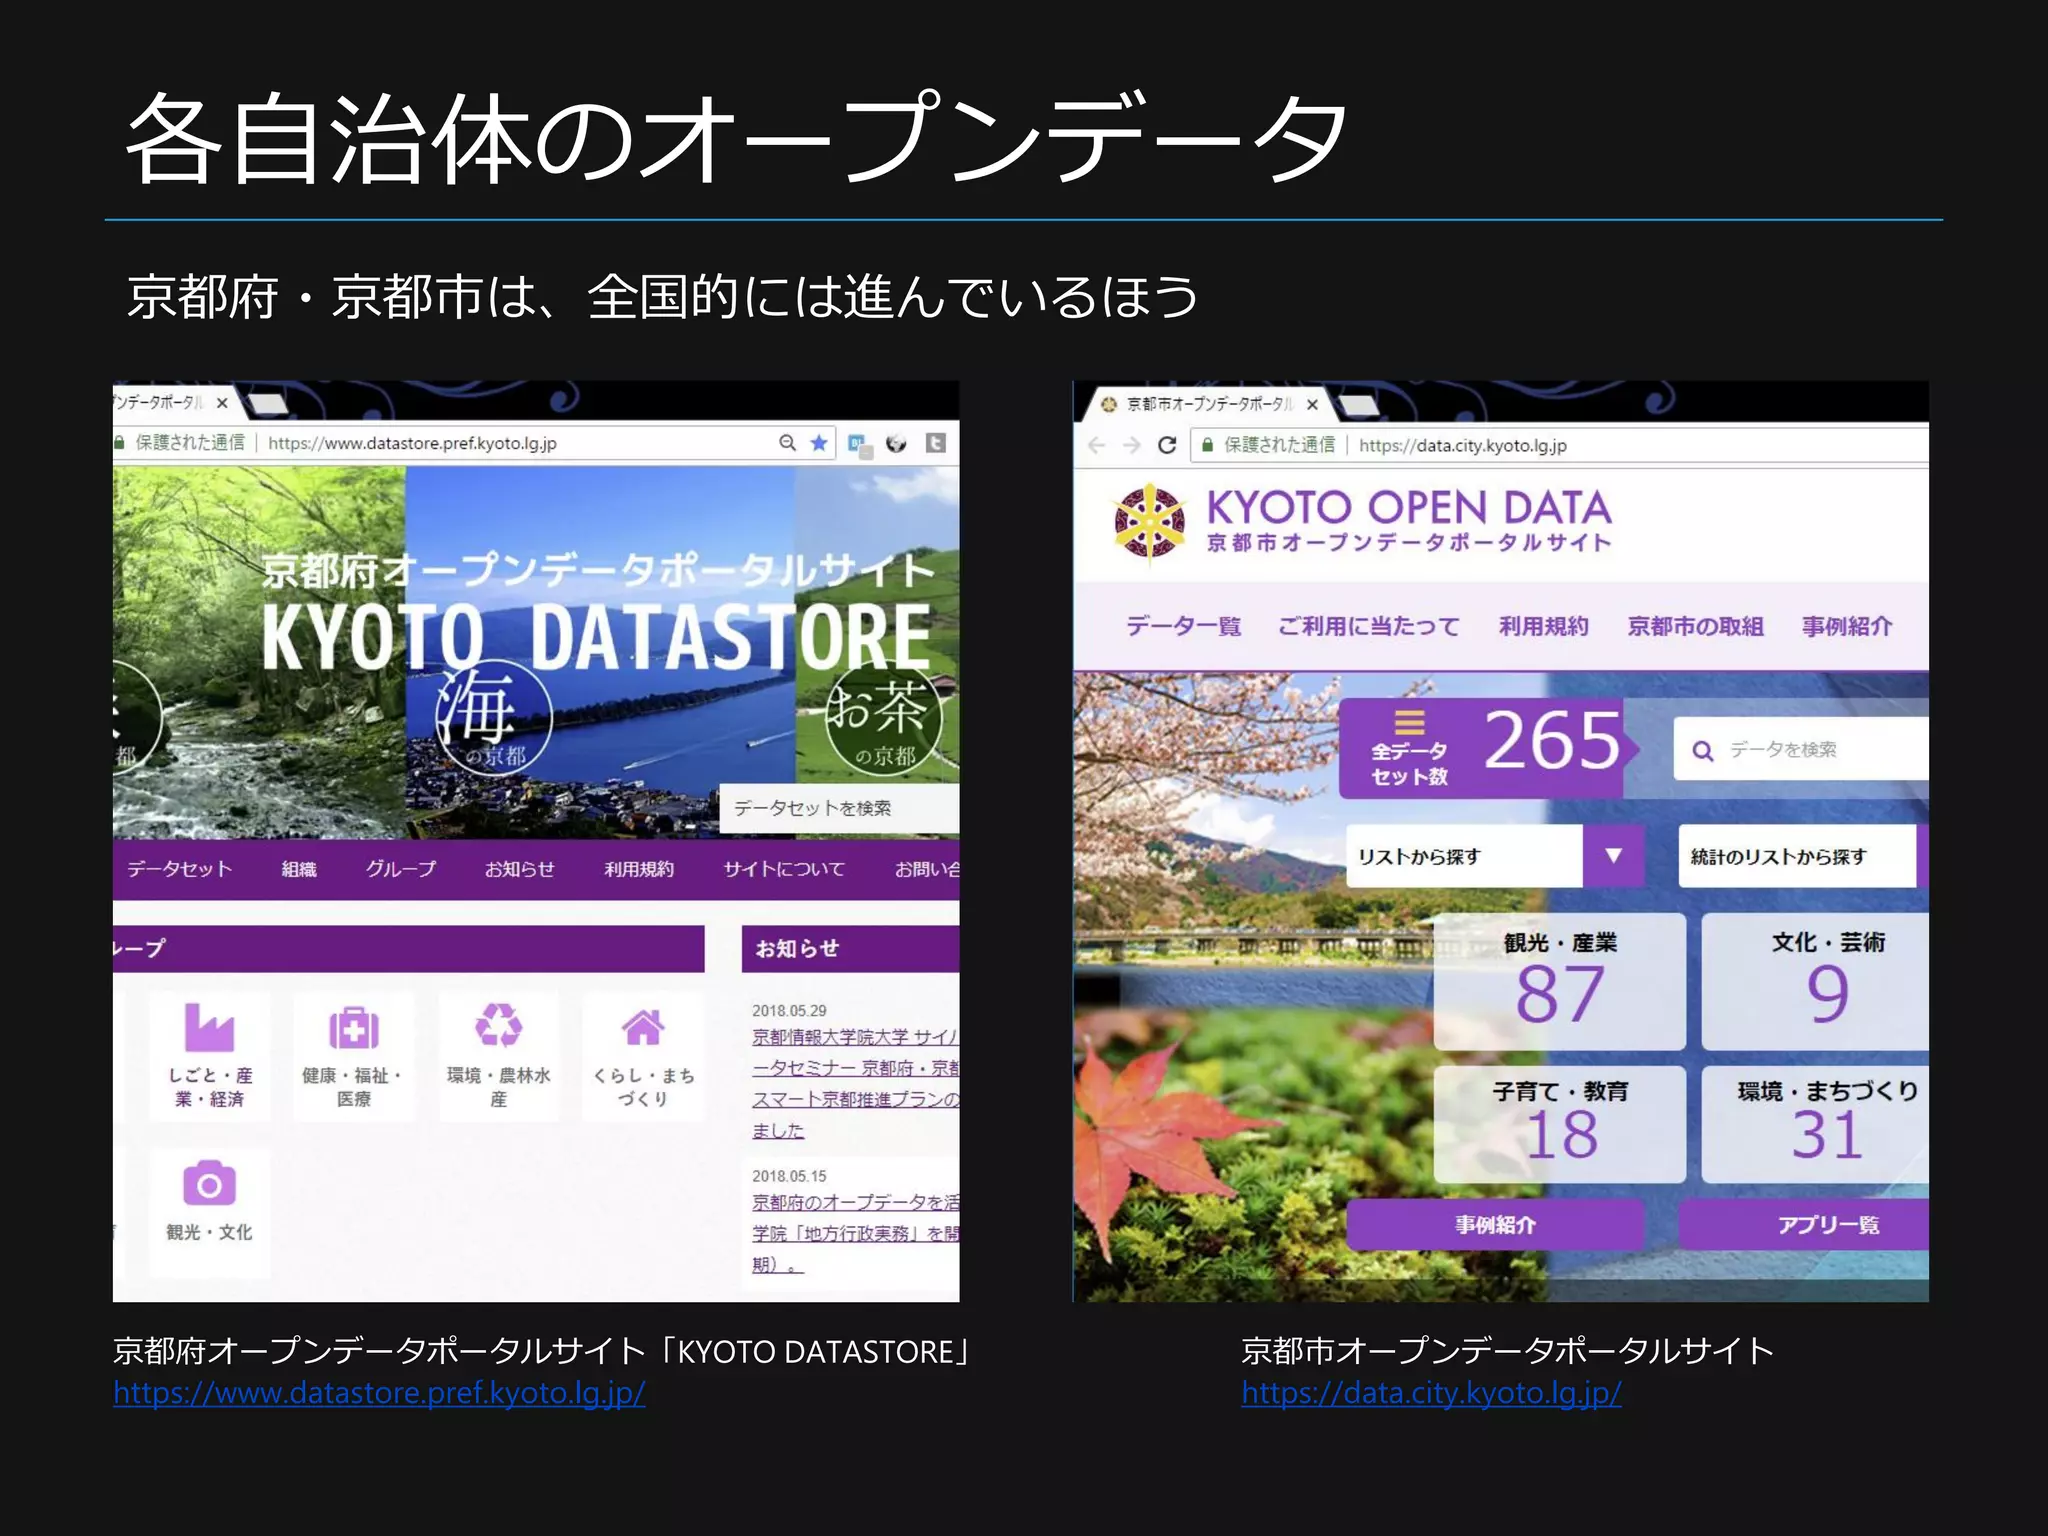Click the 海の京都 circle badge
2048x1536 pixels.
pyautogui.click(x=494, y=718)
